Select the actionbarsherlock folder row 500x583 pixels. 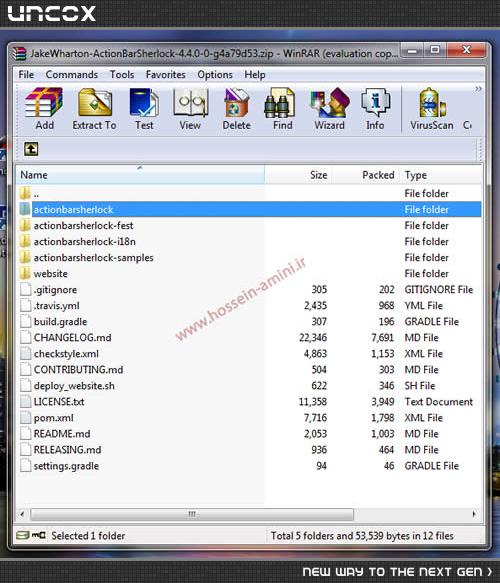click(x=250, y=209)
